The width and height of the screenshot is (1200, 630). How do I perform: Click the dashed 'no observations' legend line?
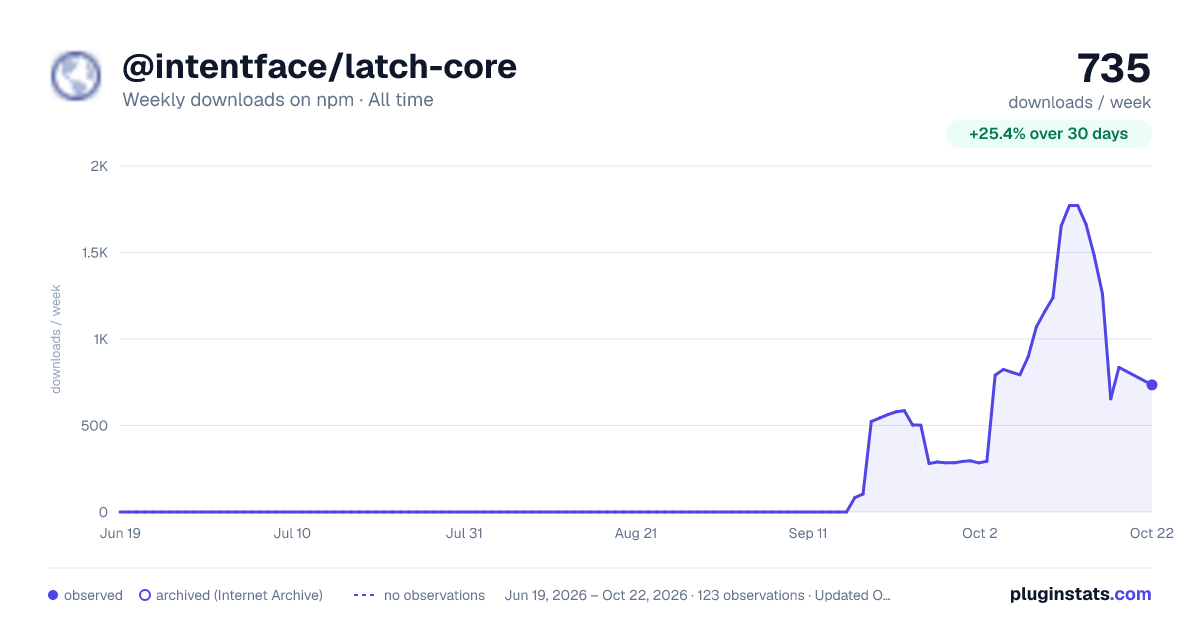point(365,595)
